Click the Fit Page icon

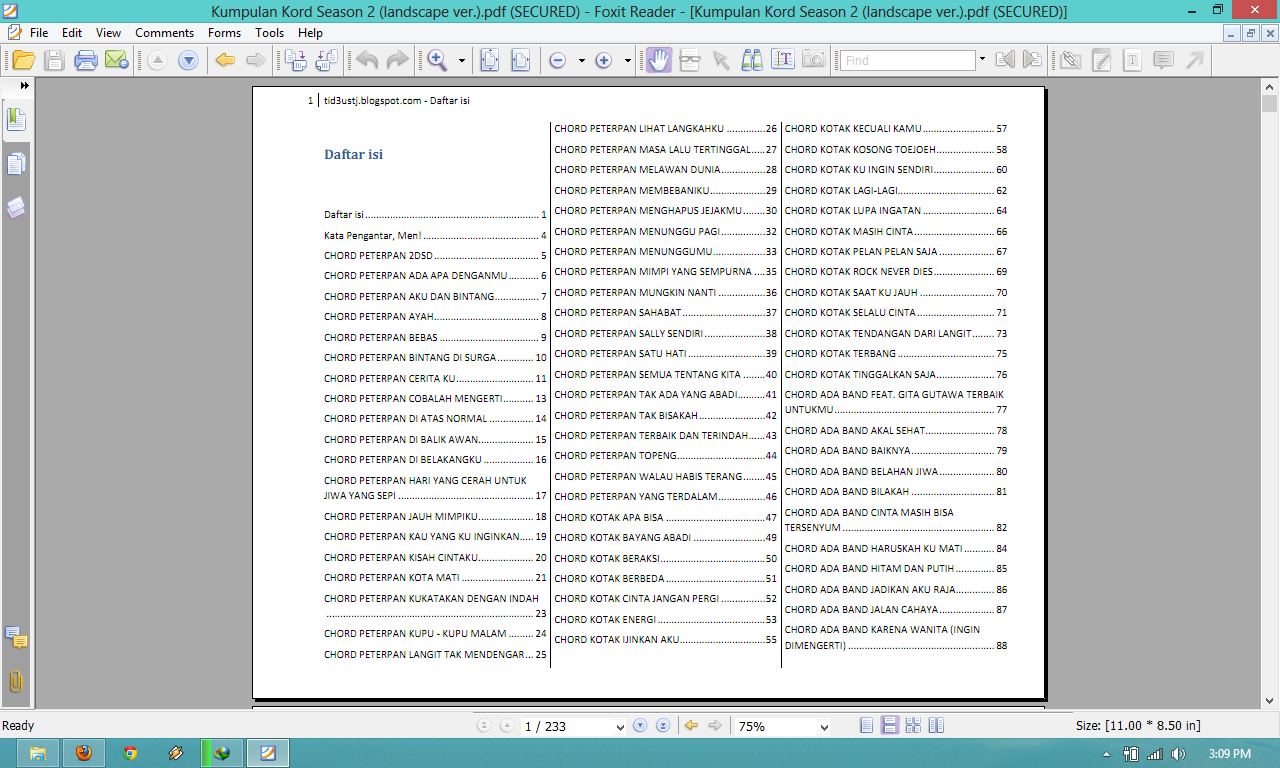(x=489, y=61)
